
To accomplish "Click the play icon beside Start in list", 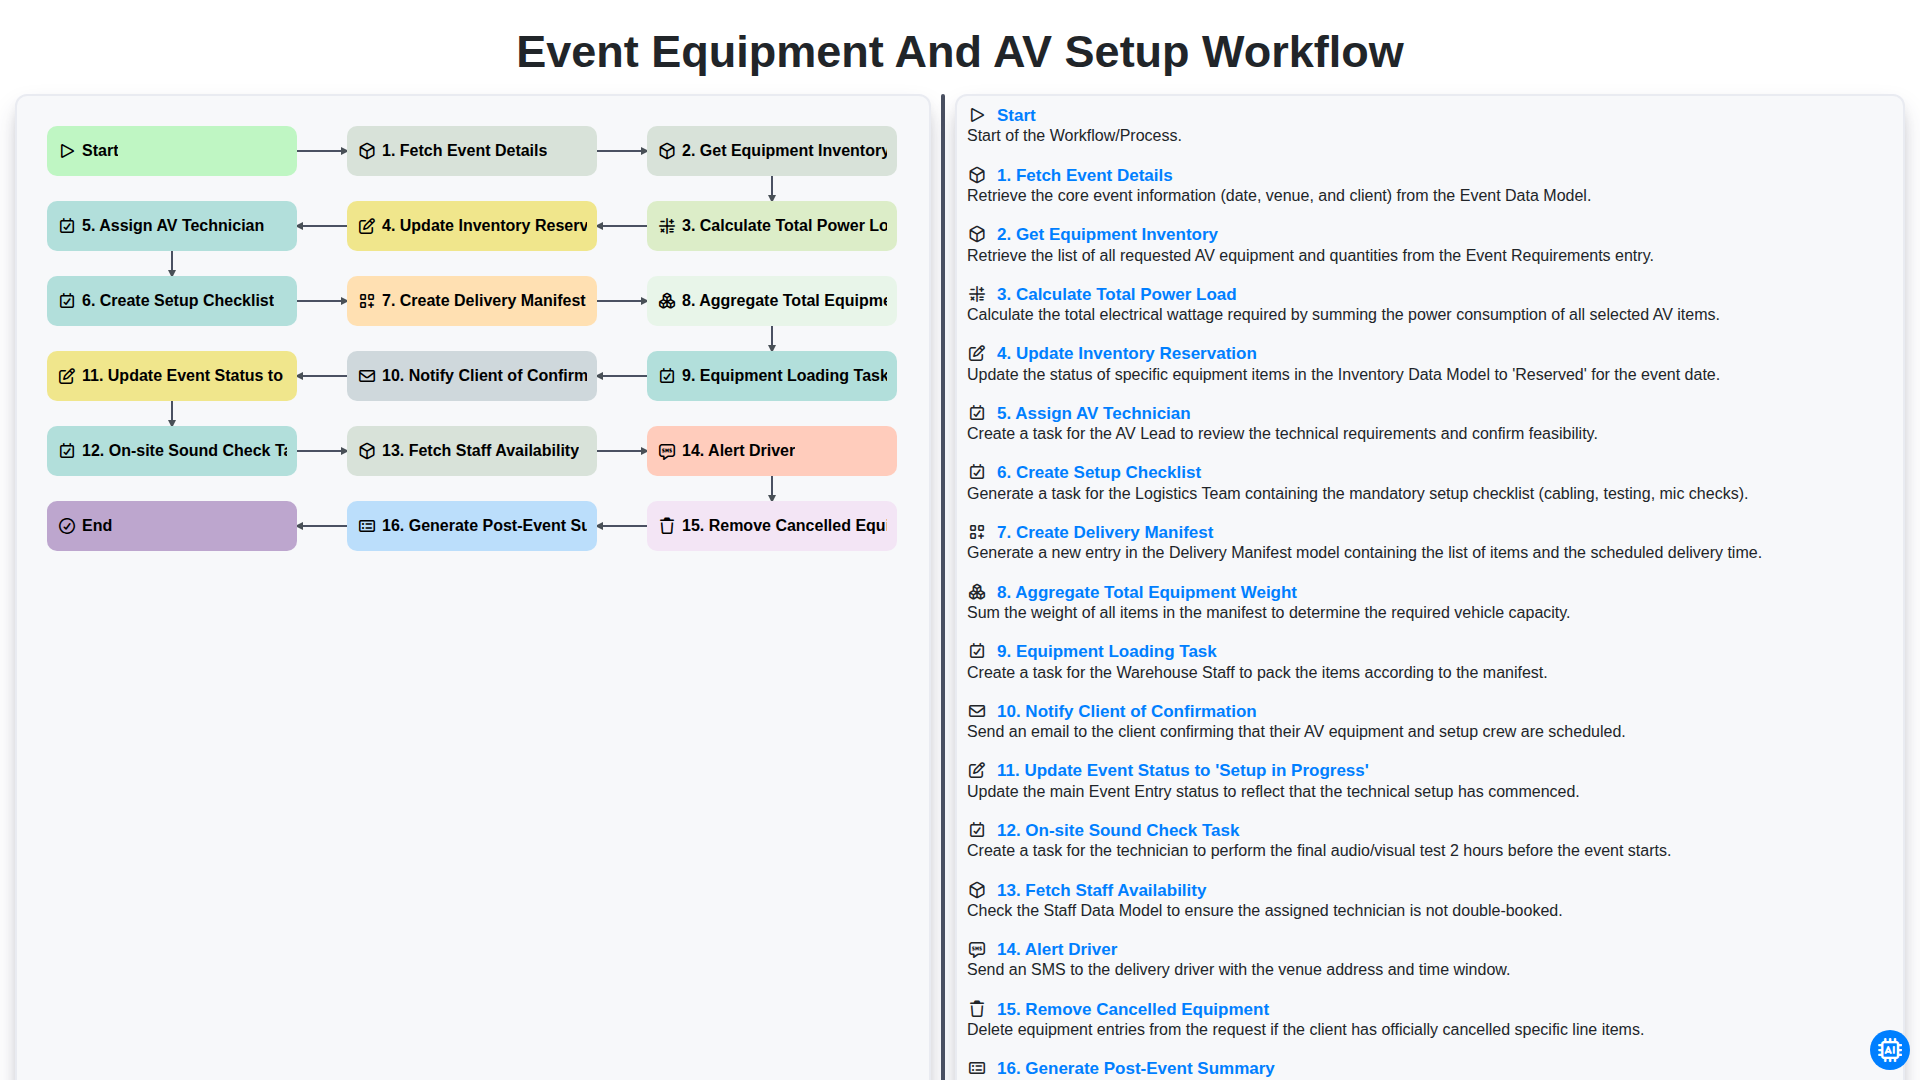I will pos(977,115).
